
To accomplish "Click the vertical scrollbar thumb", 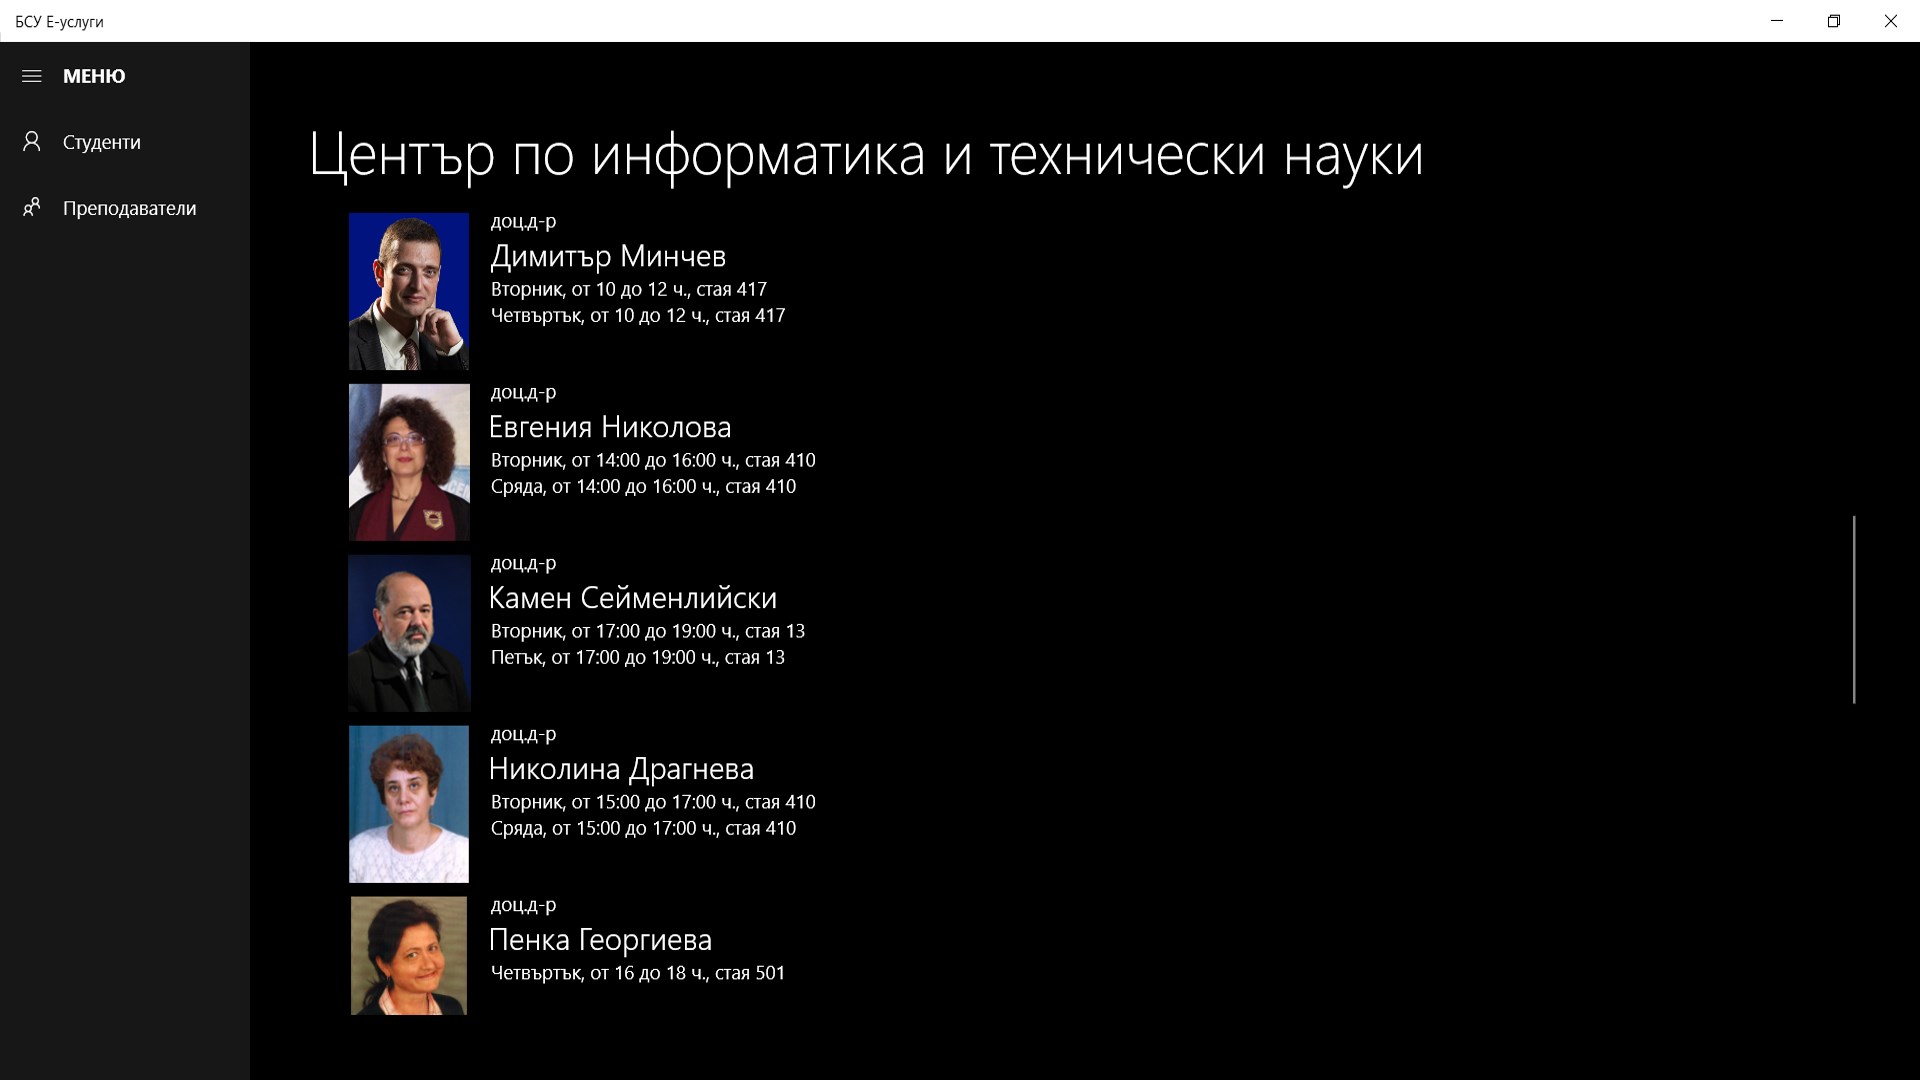I will tap(1853, 609).
